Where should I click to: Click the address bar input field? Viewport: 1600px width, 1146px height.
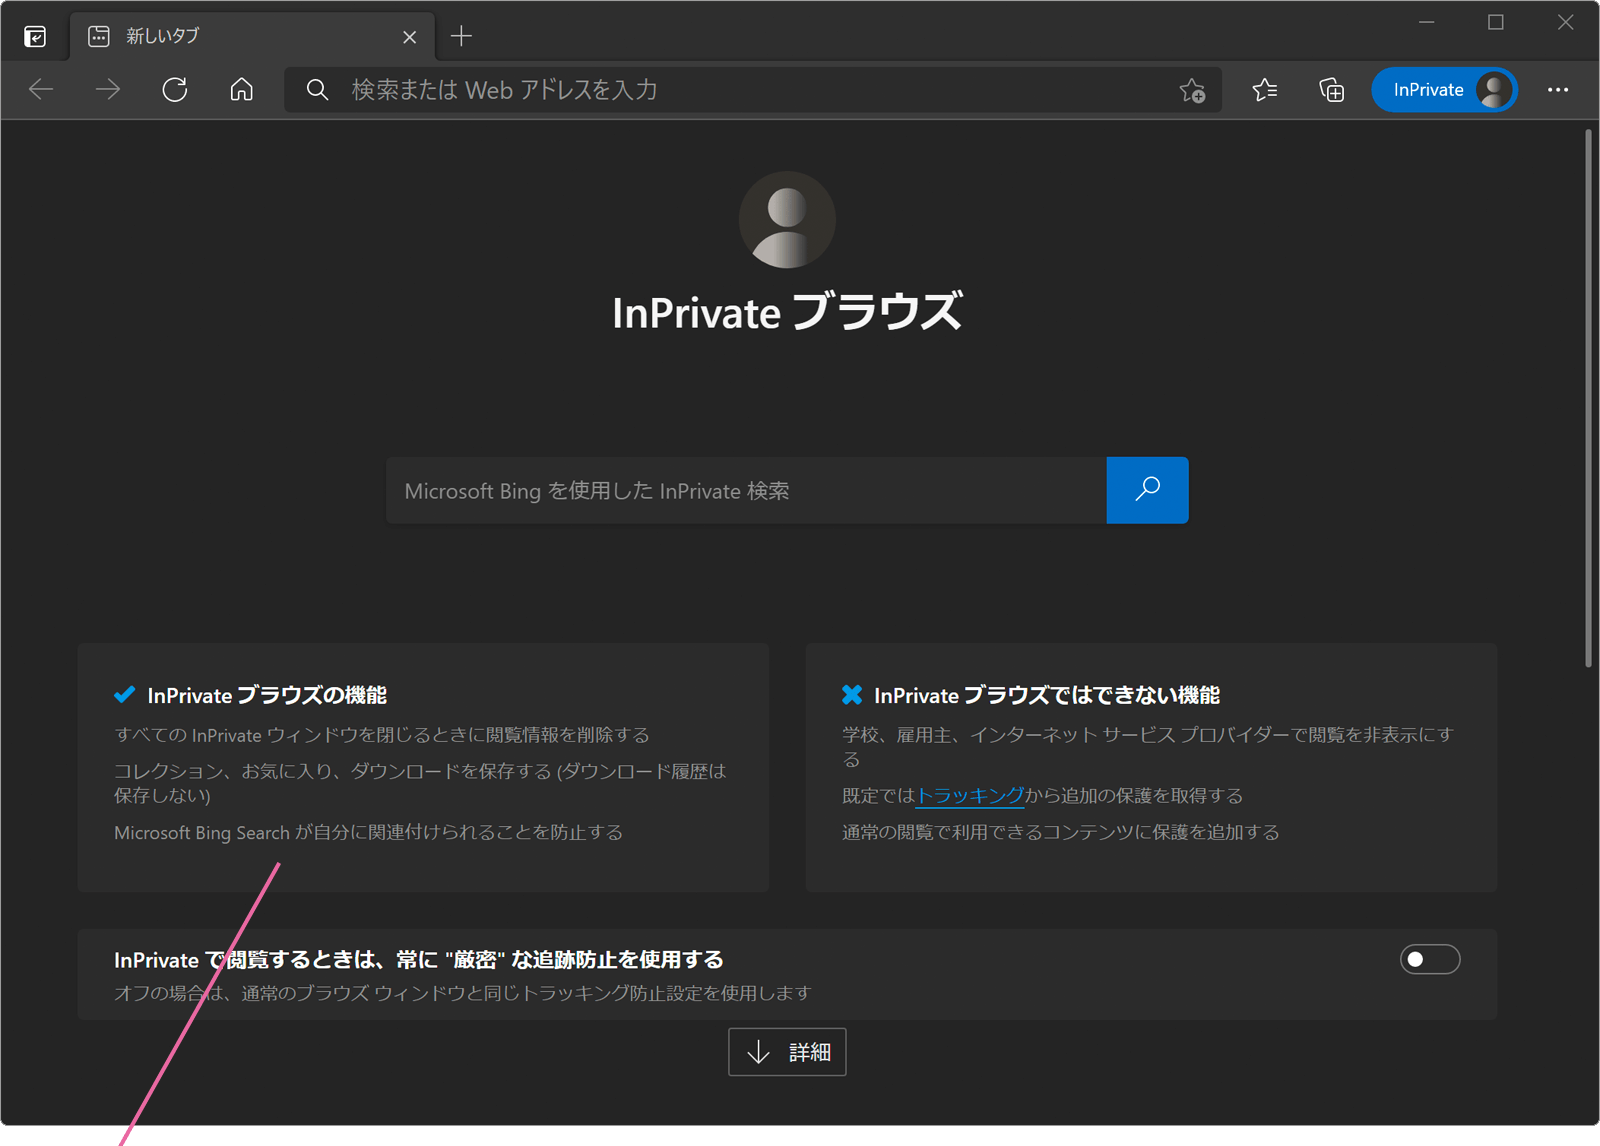click(753, 90)
